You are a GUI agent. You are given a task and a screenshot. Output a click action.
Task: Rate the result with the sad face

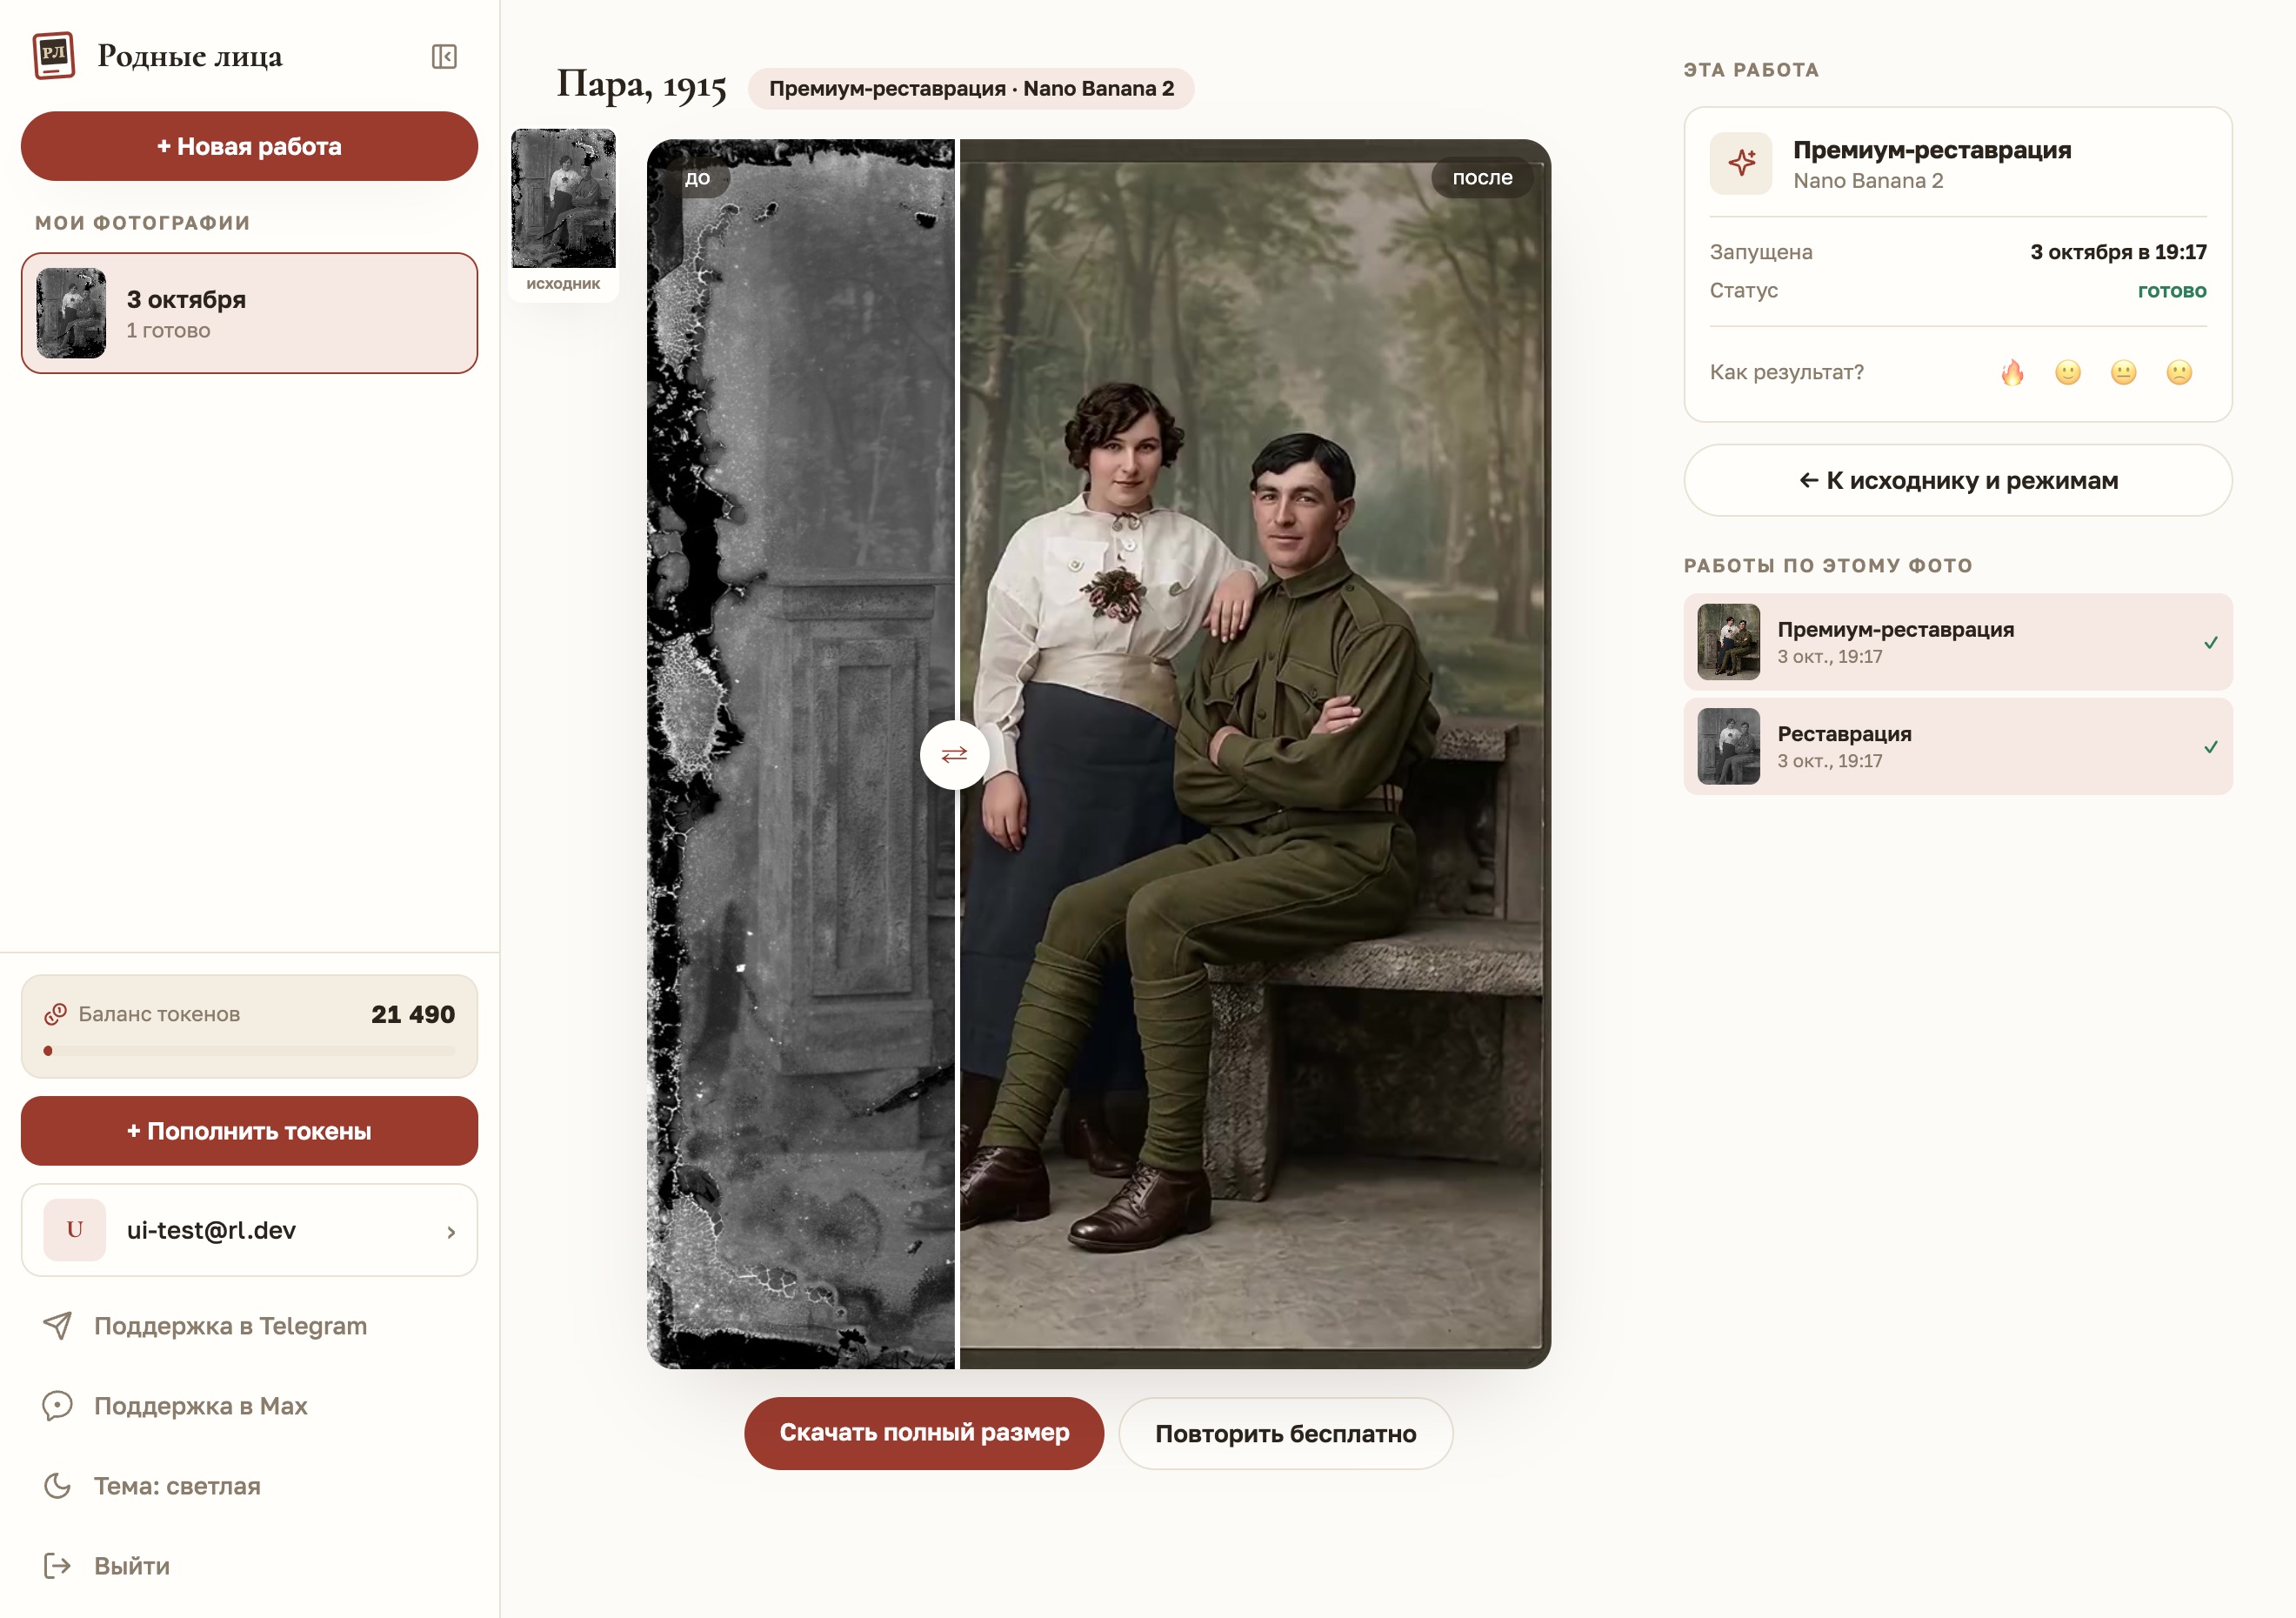2179,372
